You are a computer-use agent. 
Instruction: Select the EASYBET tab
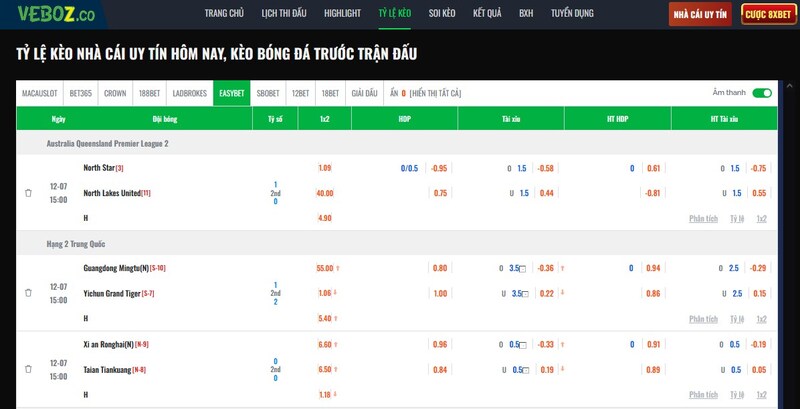pyautogui.click(x=232, y=93)
